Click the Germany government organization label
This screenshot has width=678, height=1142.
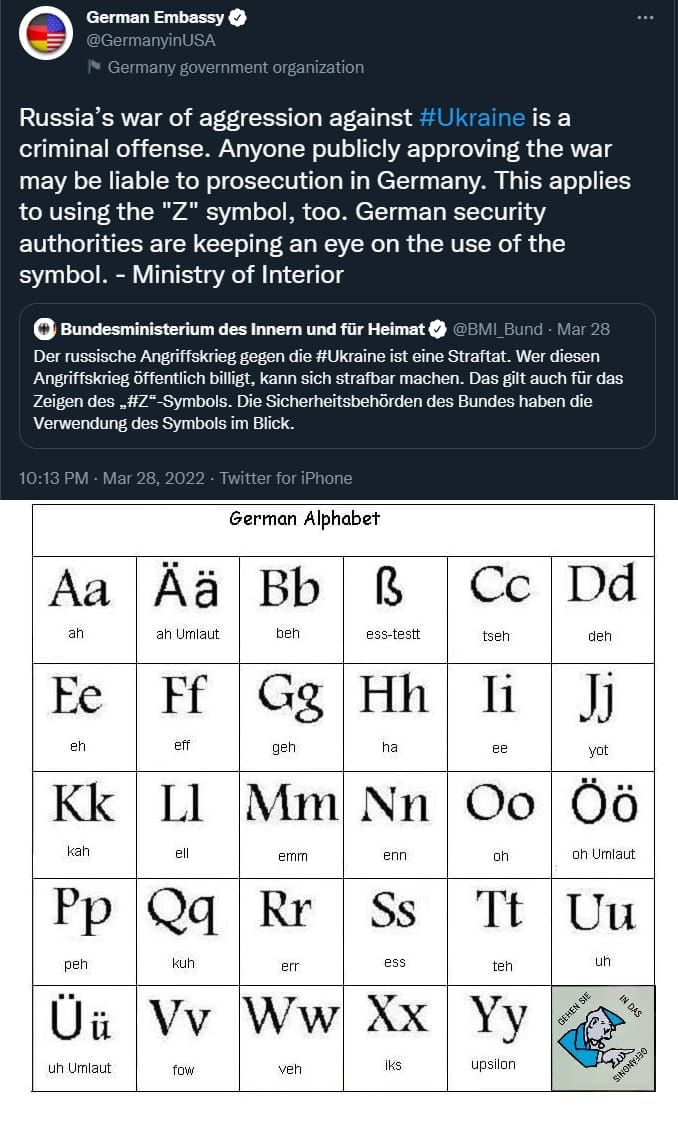(235, 67)
